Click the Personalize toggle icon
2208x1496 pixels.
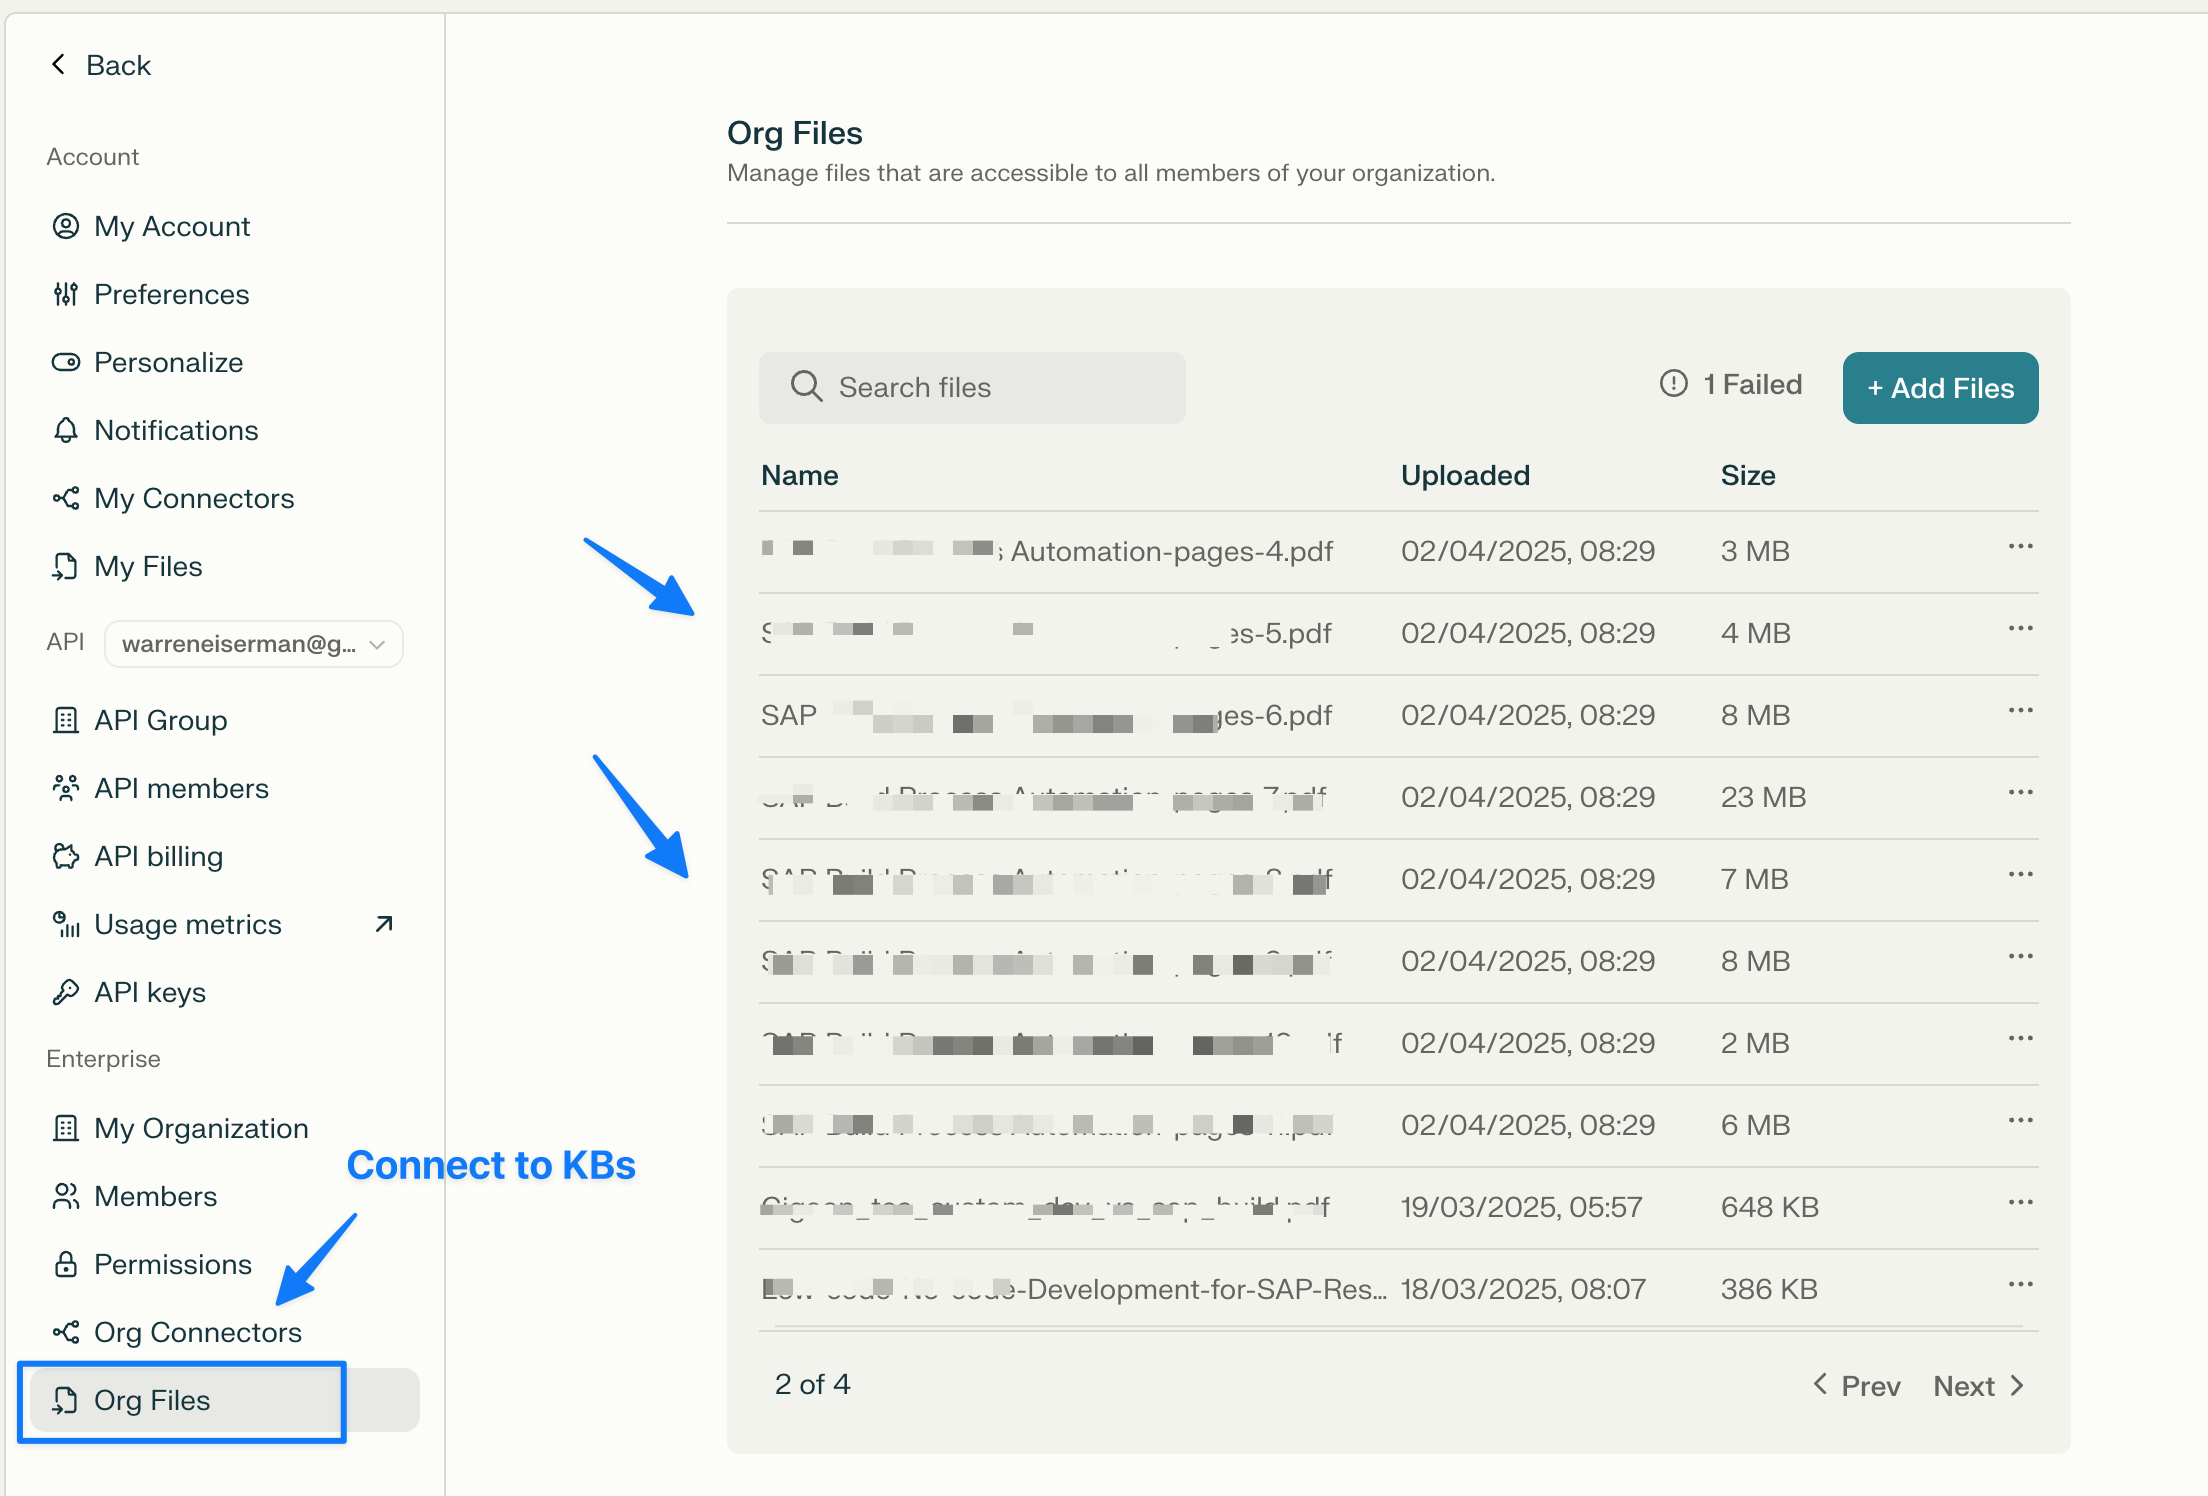(x=66, y=362)
